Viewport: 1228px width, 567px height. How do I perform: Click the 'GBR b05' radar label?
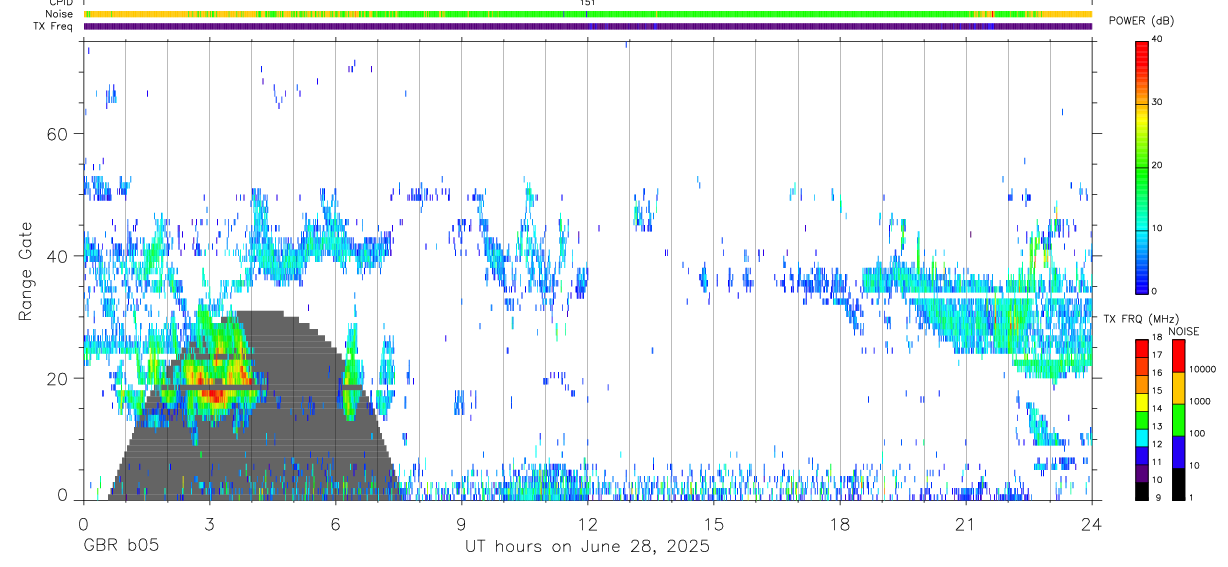(x=120, y=547)
